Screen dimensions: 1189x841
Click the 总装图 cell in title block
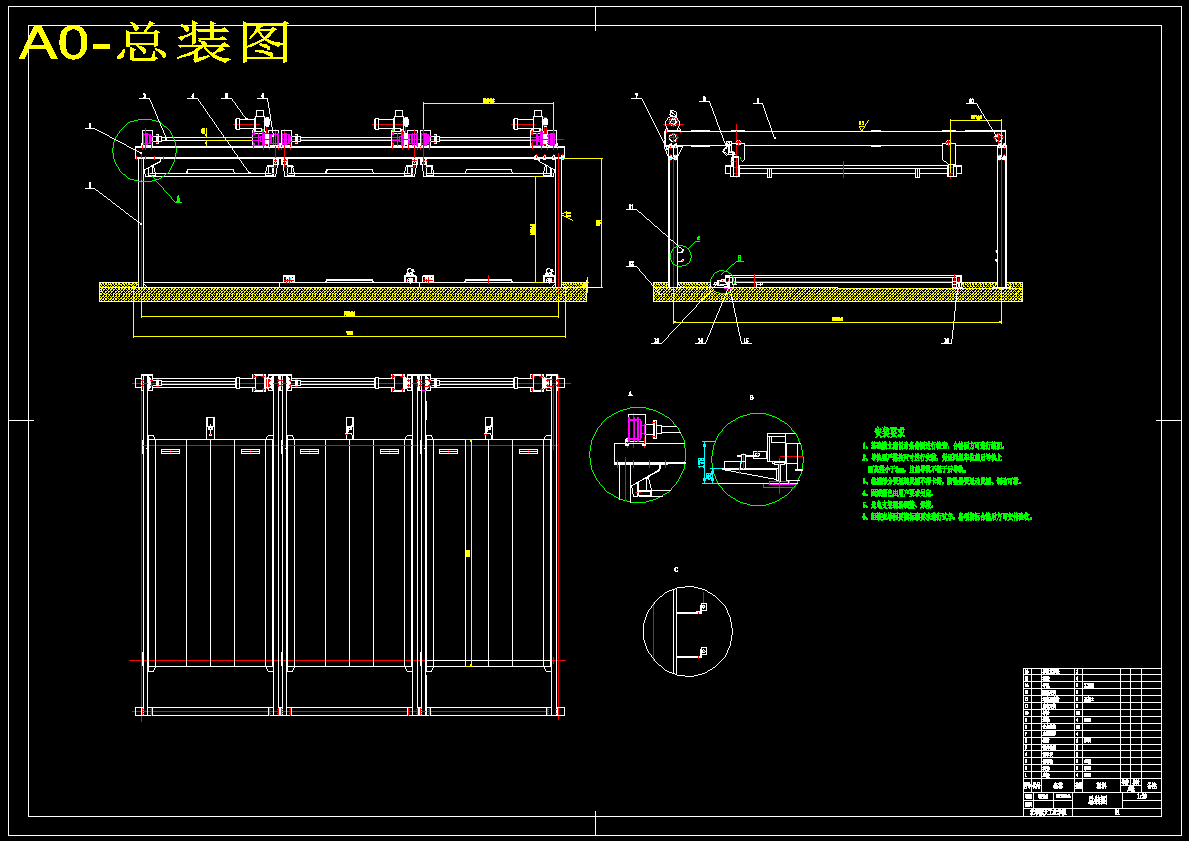(1098, 799)
